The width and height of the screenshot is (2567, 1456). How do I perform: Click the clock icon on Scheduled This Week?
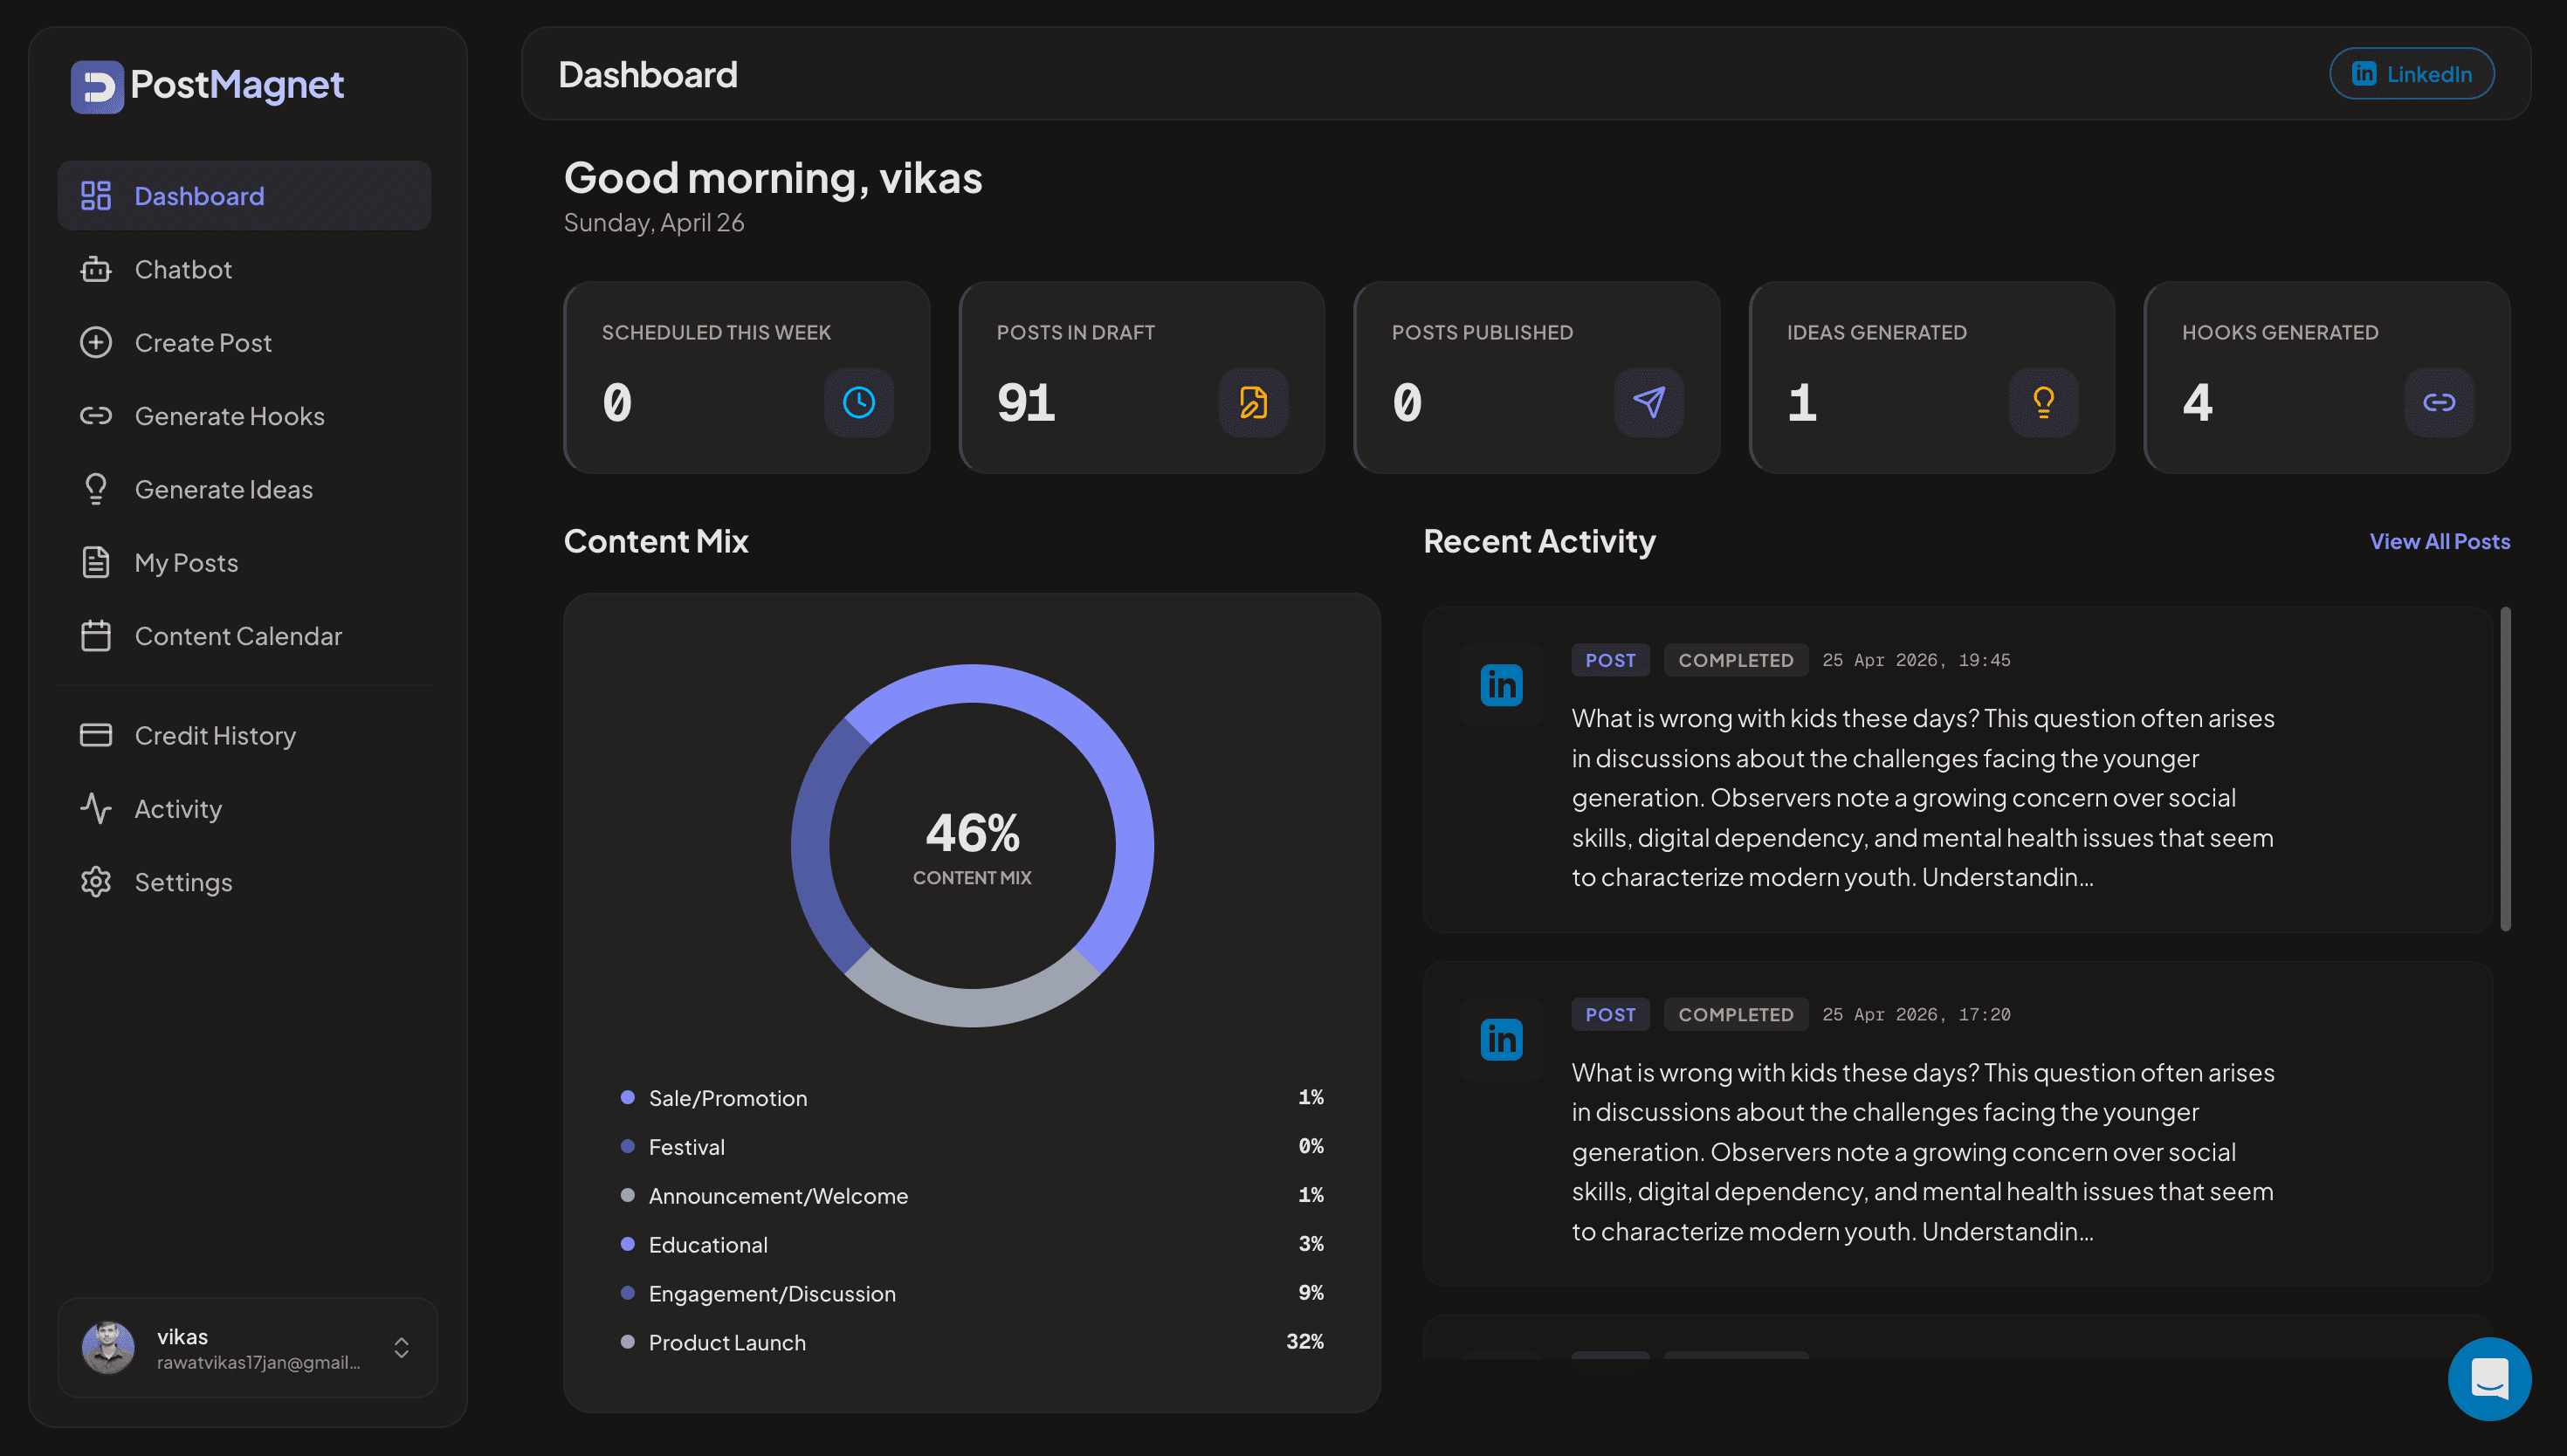tap(858, 402)
